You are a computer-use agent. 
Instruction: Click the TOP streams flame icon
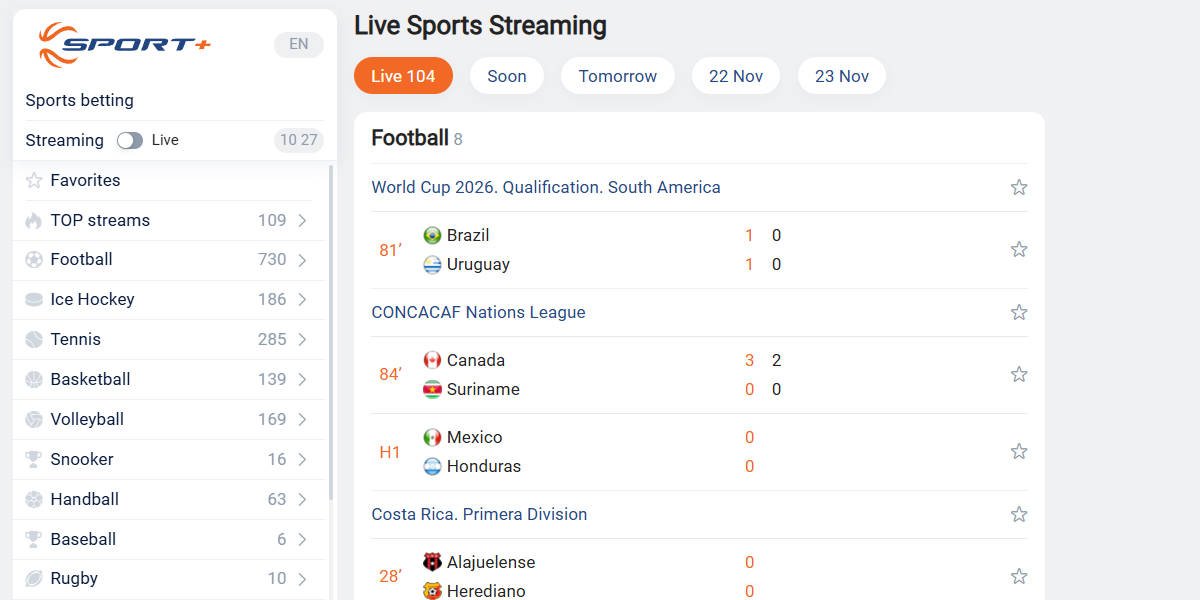tap(34, 221)
